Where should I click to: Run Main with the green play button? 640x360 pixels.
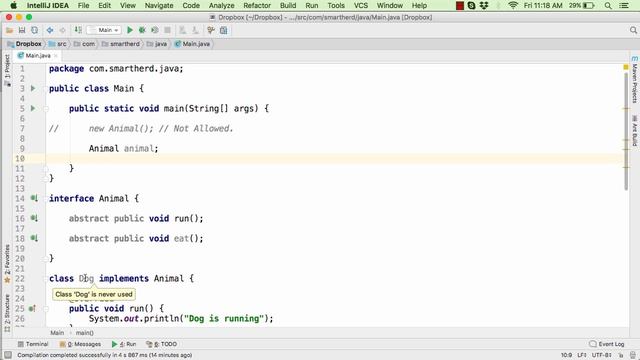pos(130,30)
